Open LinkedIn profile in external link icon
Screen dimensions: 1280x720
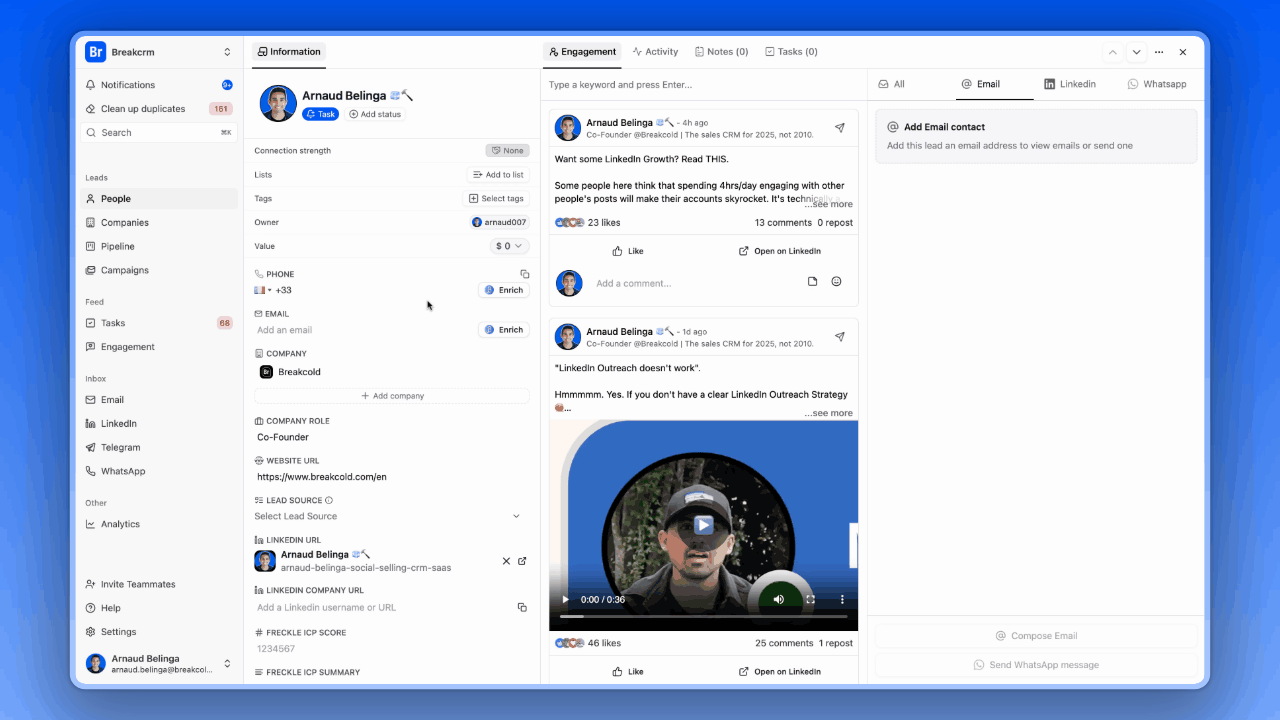(522, 561)
